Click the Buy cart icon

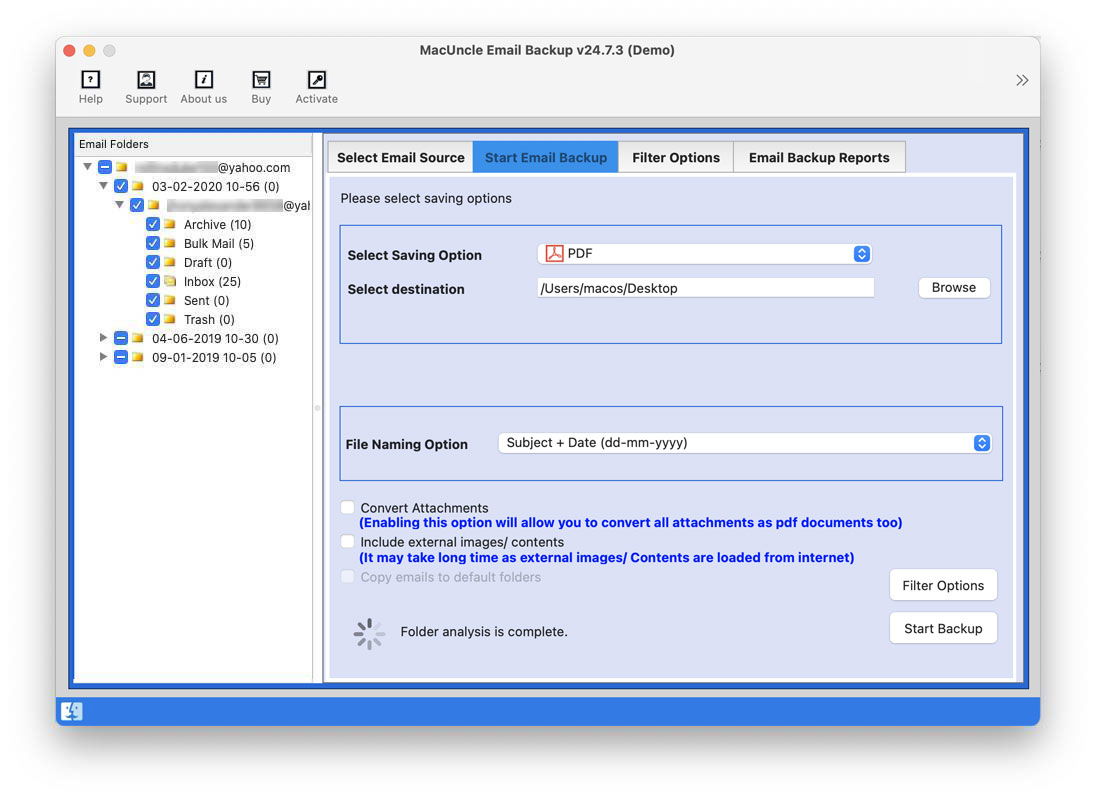coord(261,81)
